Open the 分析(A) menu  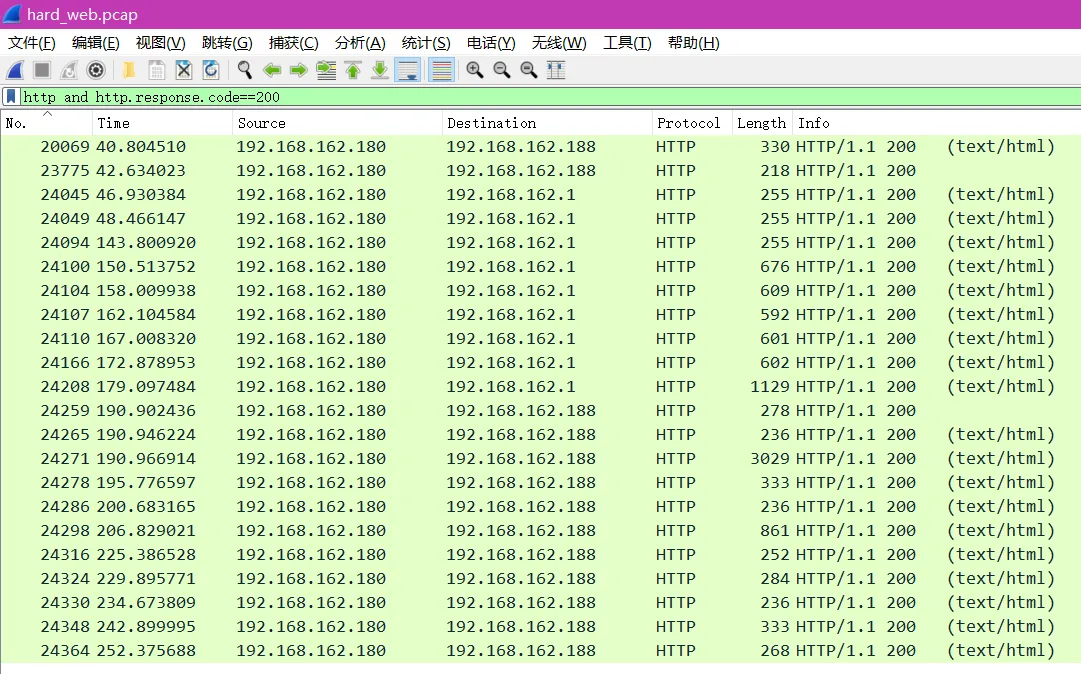[360, 43]
